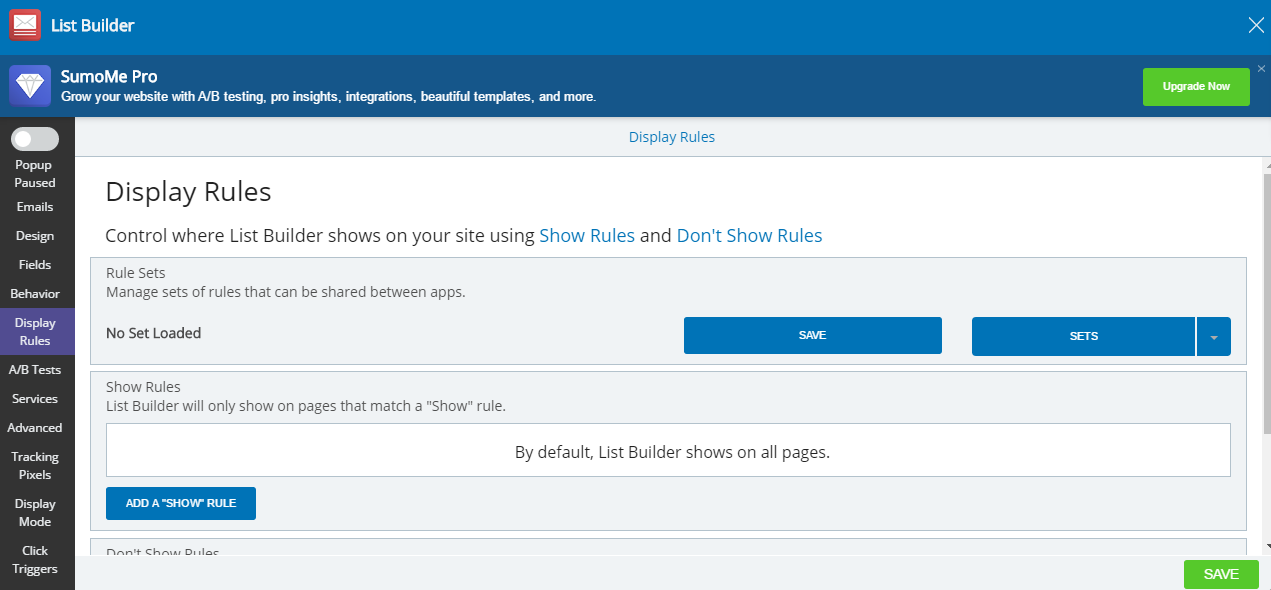Click the Display Rules page heading

[x=188, y=192]
